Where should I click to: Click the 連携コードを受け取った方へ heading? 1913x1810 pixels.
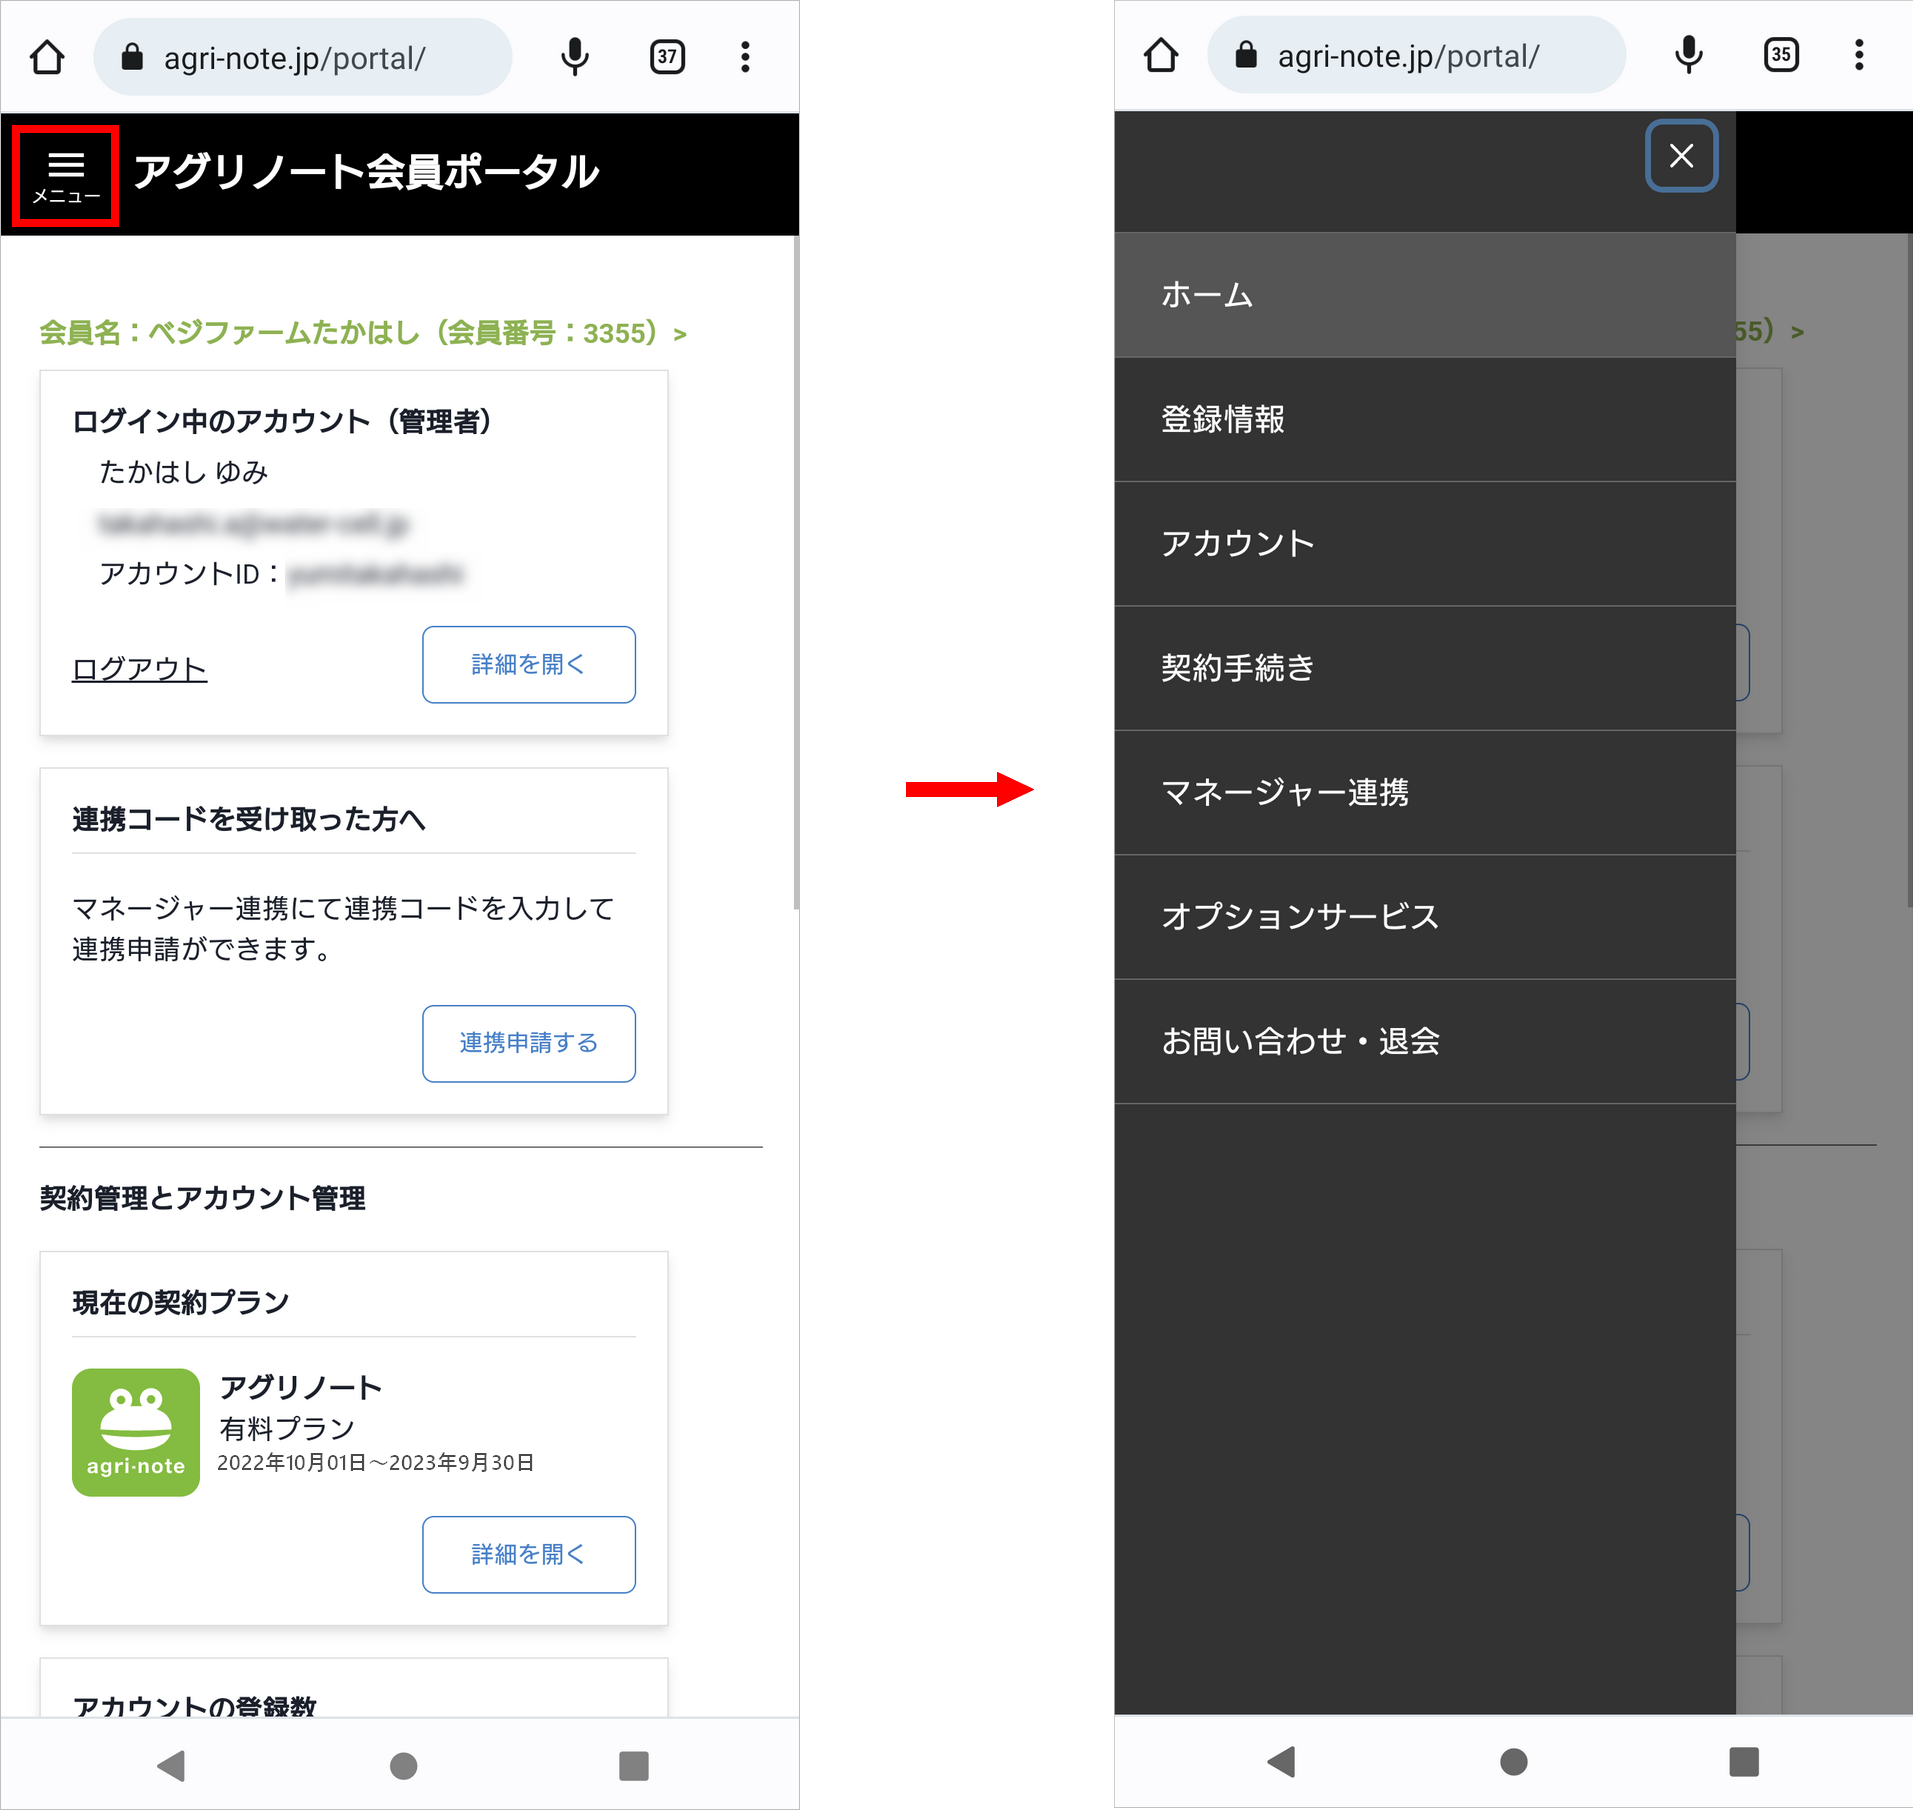(x=249, y=819)
